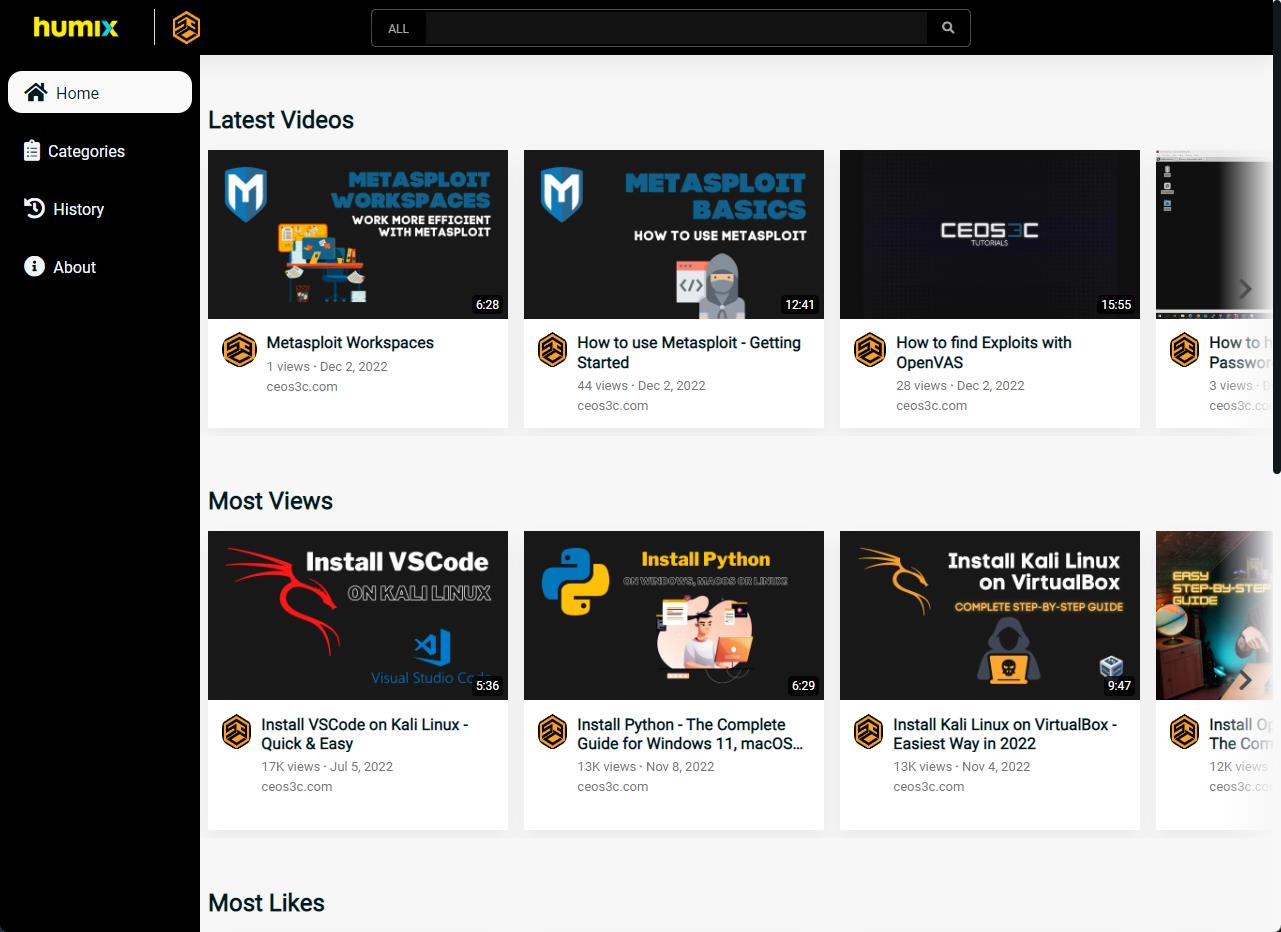This screenshot has width=1281, height=932.
Task: Click '17K views · Jul 5, 2022' text
Action: [x=327, y=767]
